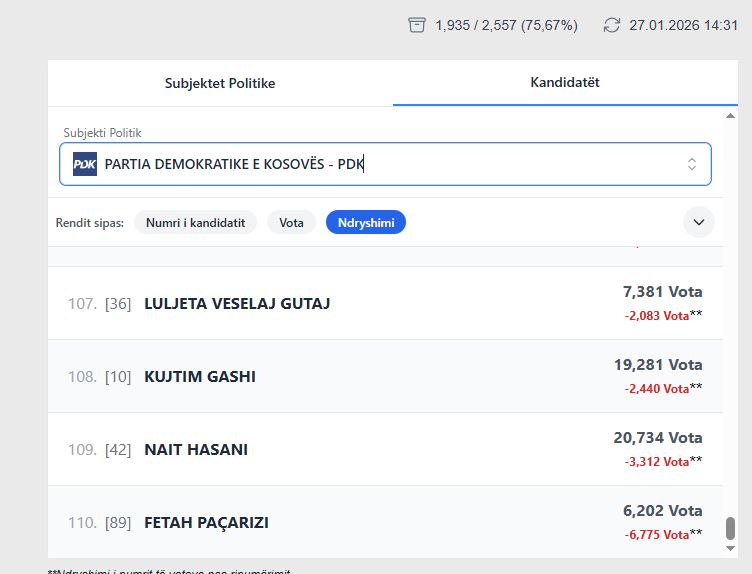752x574 pixels.
Task: Click the ballot box archive icon
Action: pos(417,25)
